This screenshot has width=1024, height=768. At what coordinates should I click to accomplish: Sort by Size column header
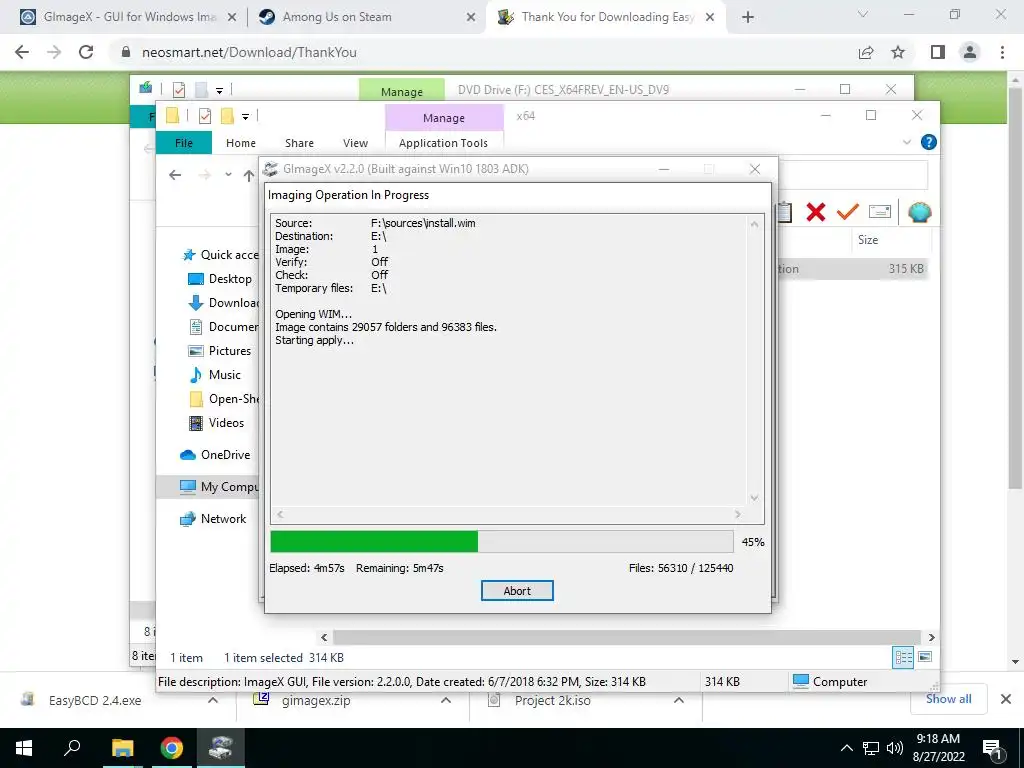pyautogui.click(x=868, y=240)
